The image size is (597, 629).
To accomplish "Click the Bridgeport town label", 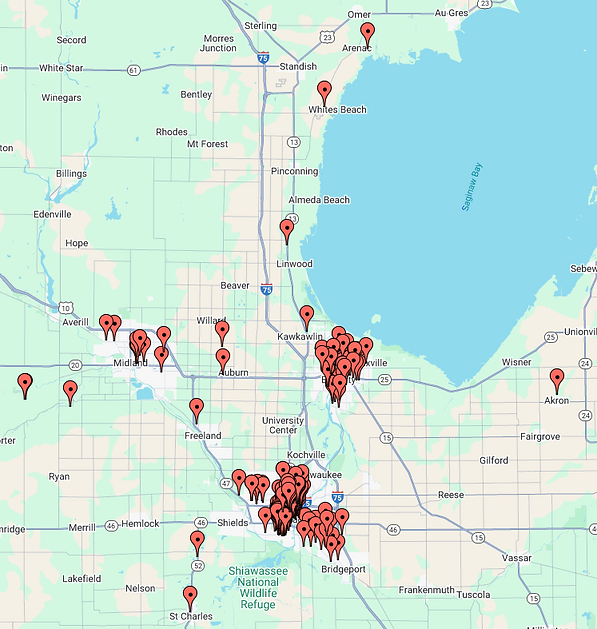I will point(343,569).
